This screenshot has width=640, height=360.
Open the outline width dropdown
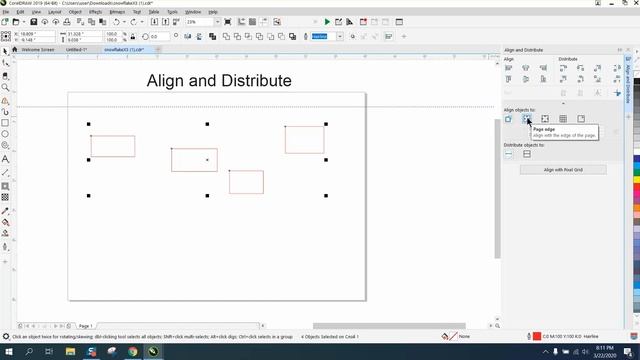(340, 37)
